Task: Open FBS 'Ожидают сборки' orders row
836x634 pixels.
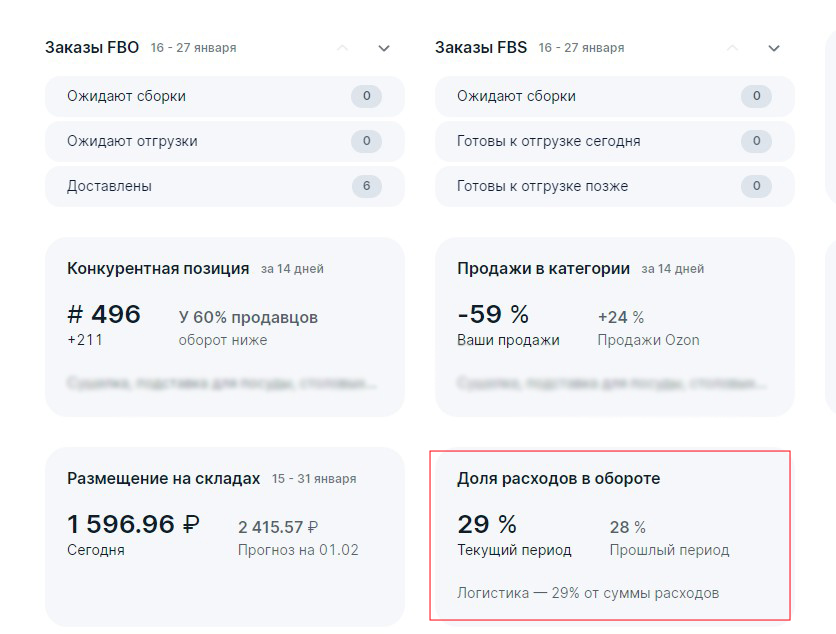Action: (615, 96)
